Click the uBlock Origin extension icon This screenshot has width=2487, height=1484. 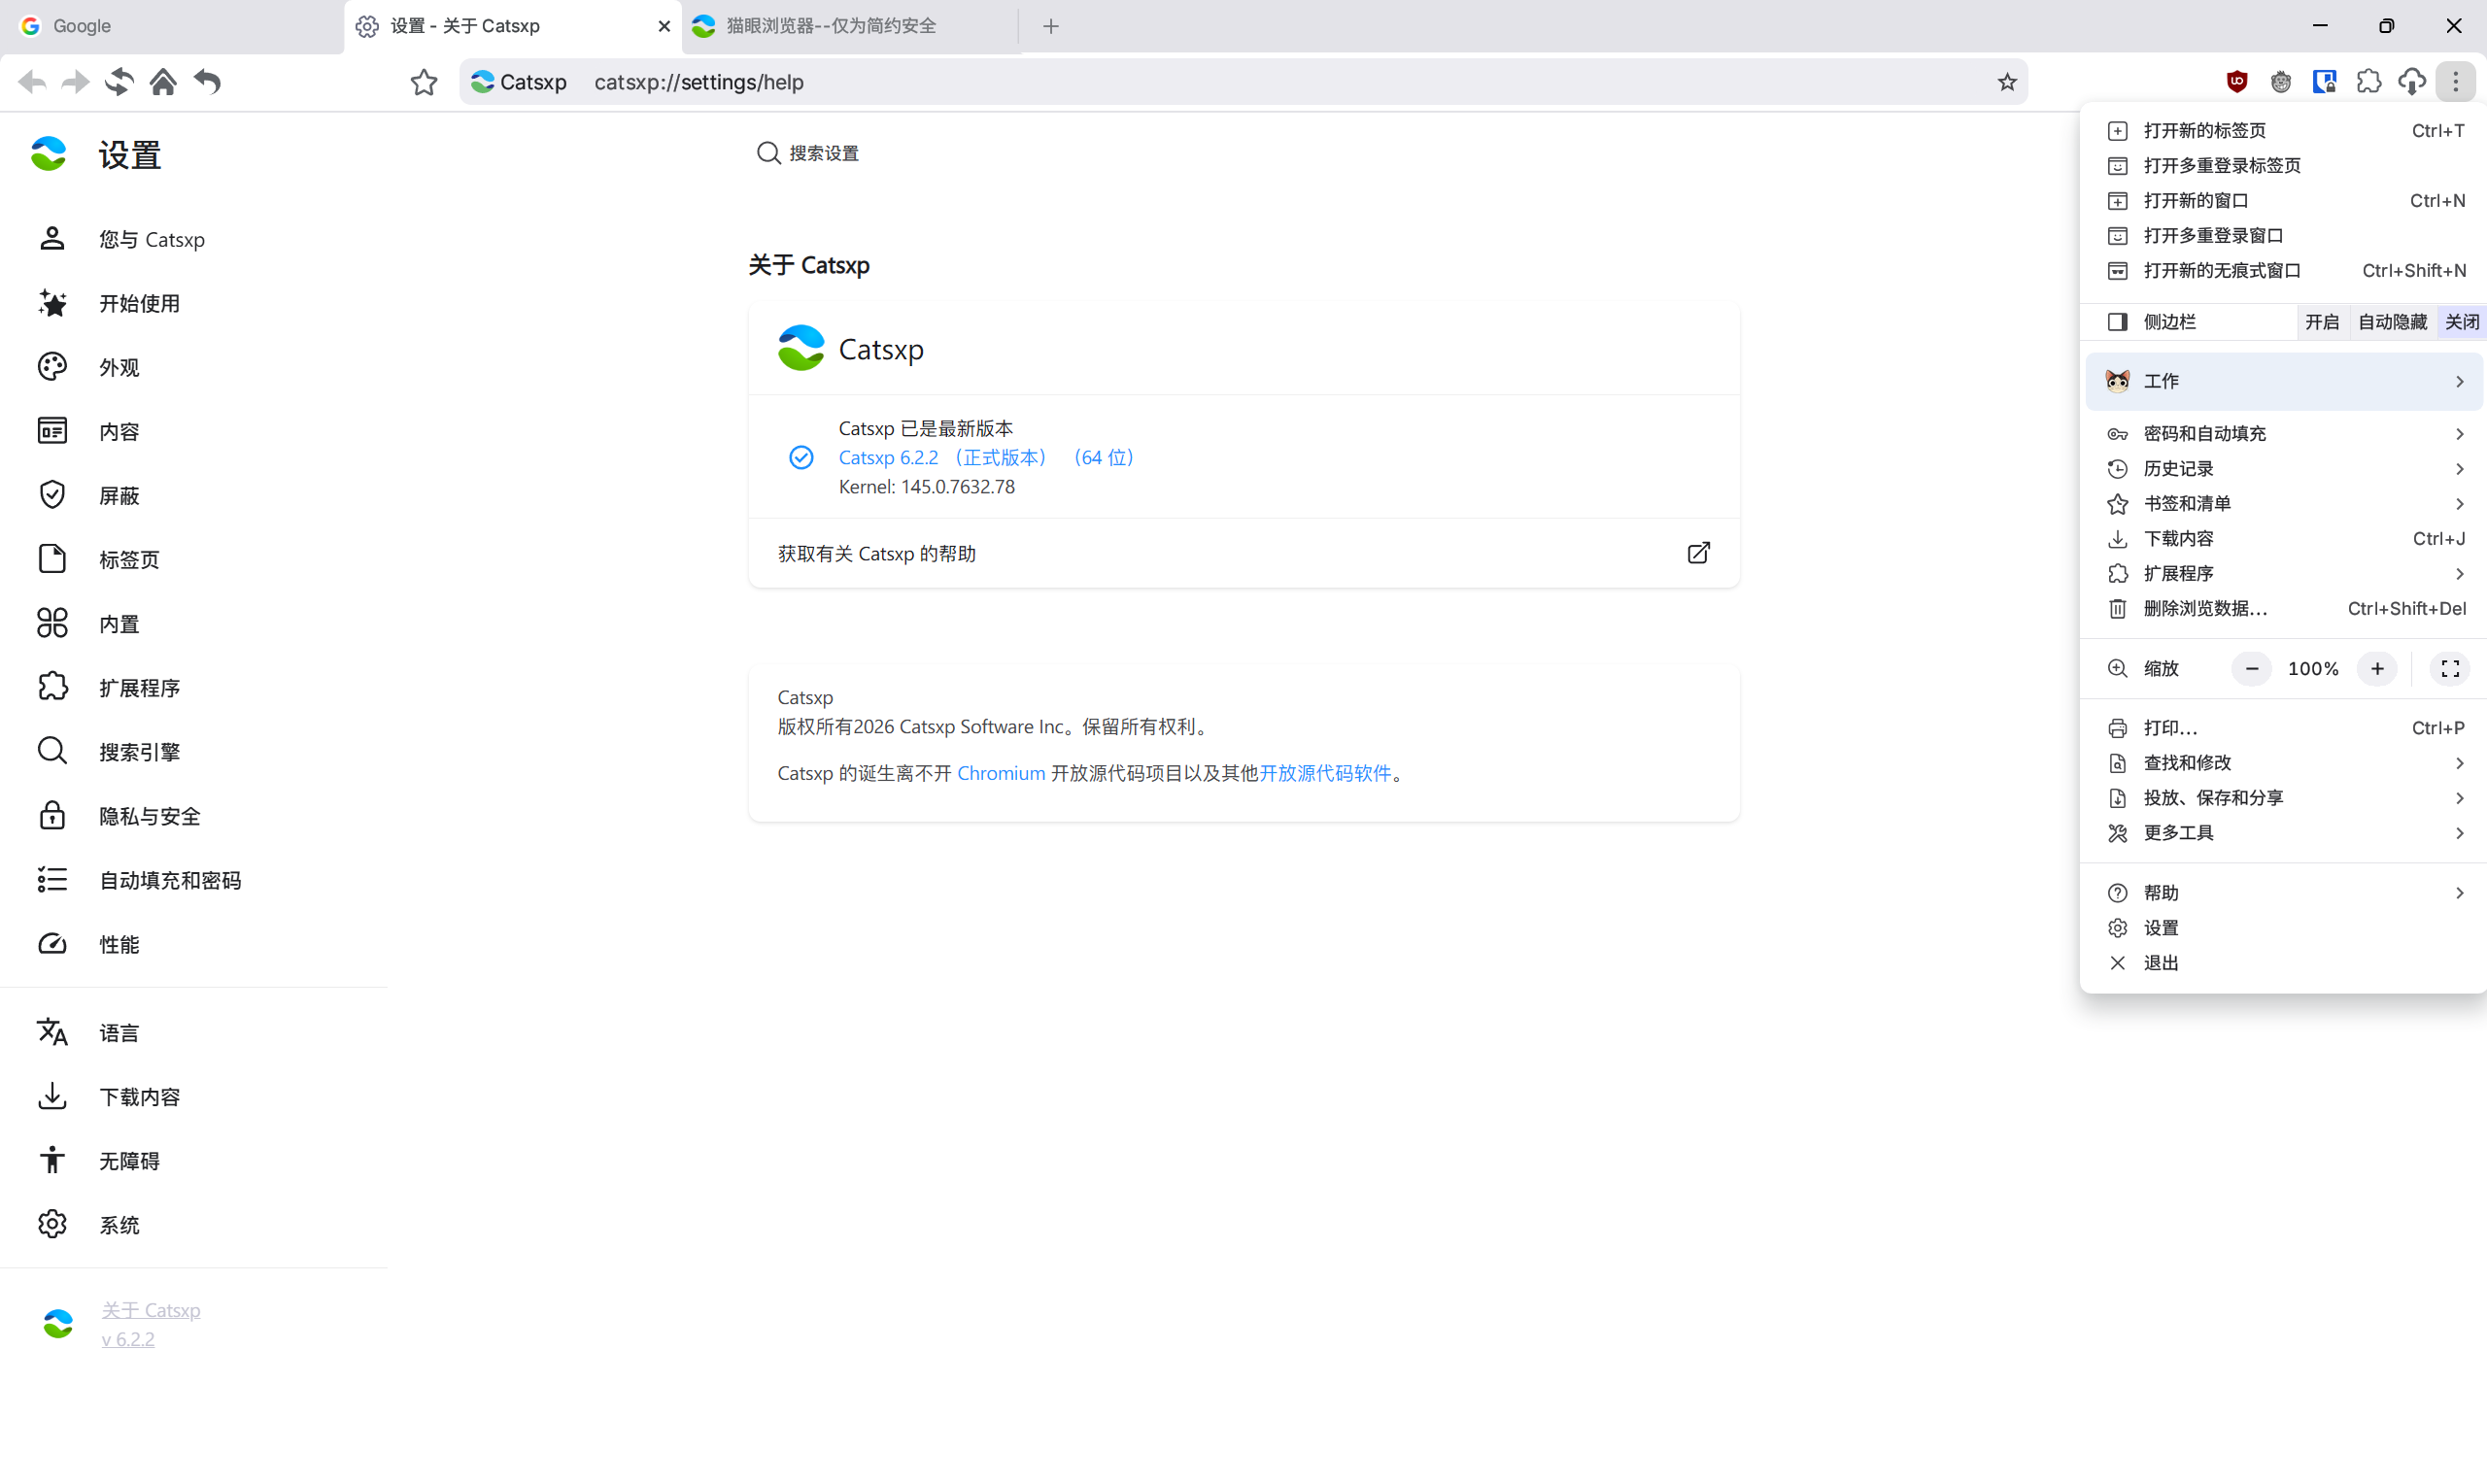pyautogui.click(x=2237, y=81)
